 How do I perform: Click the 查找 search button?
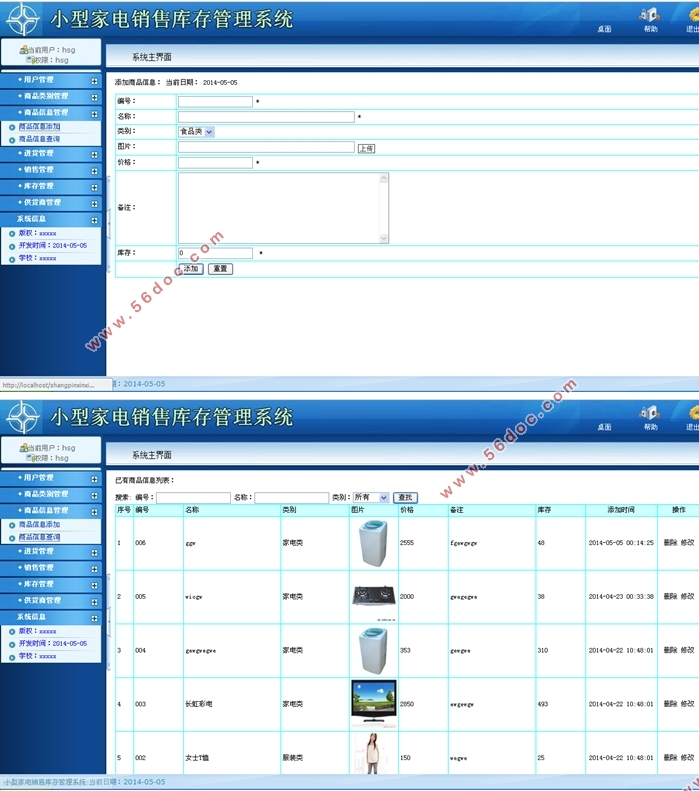405,497
